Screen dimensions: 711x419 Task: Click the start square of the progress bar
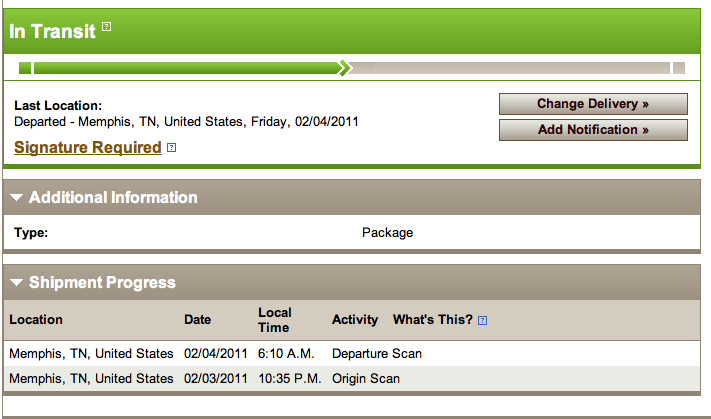(x=25, y=68)
